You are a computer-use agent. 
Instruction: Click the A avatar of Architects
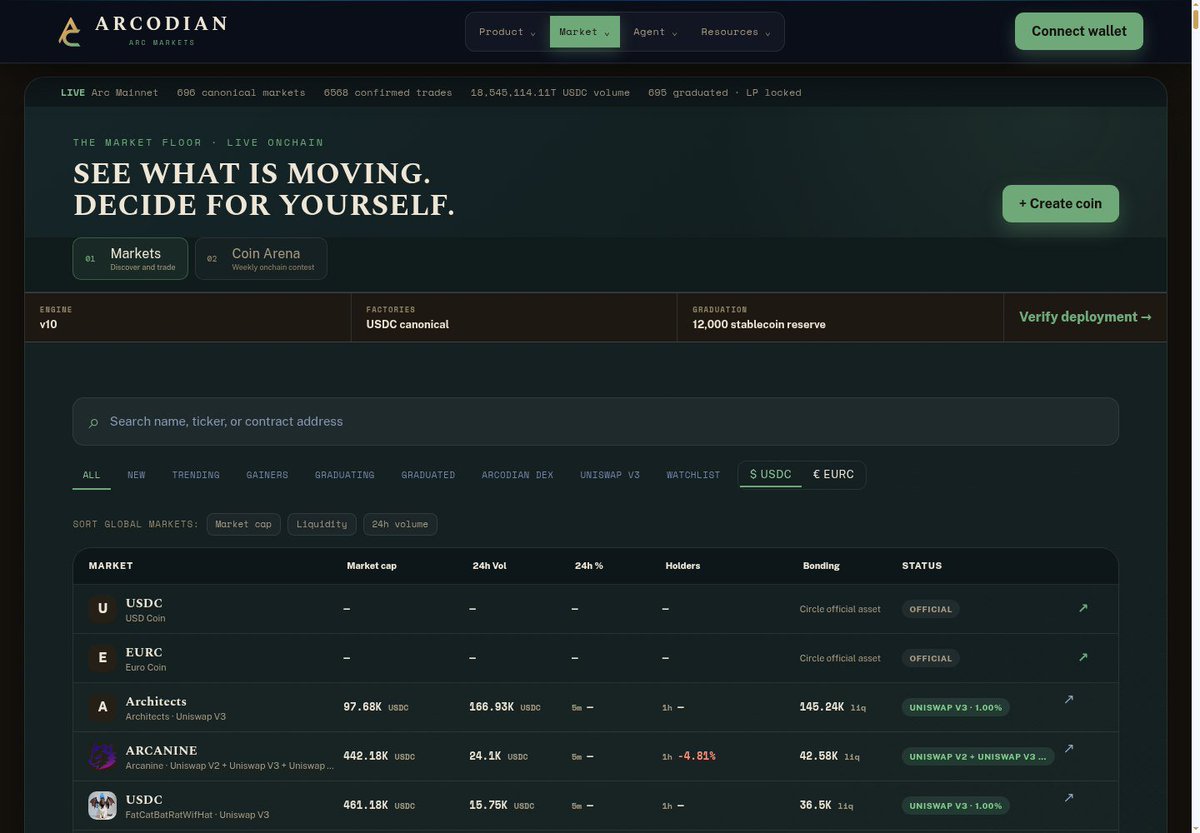[x=102, y=707]
